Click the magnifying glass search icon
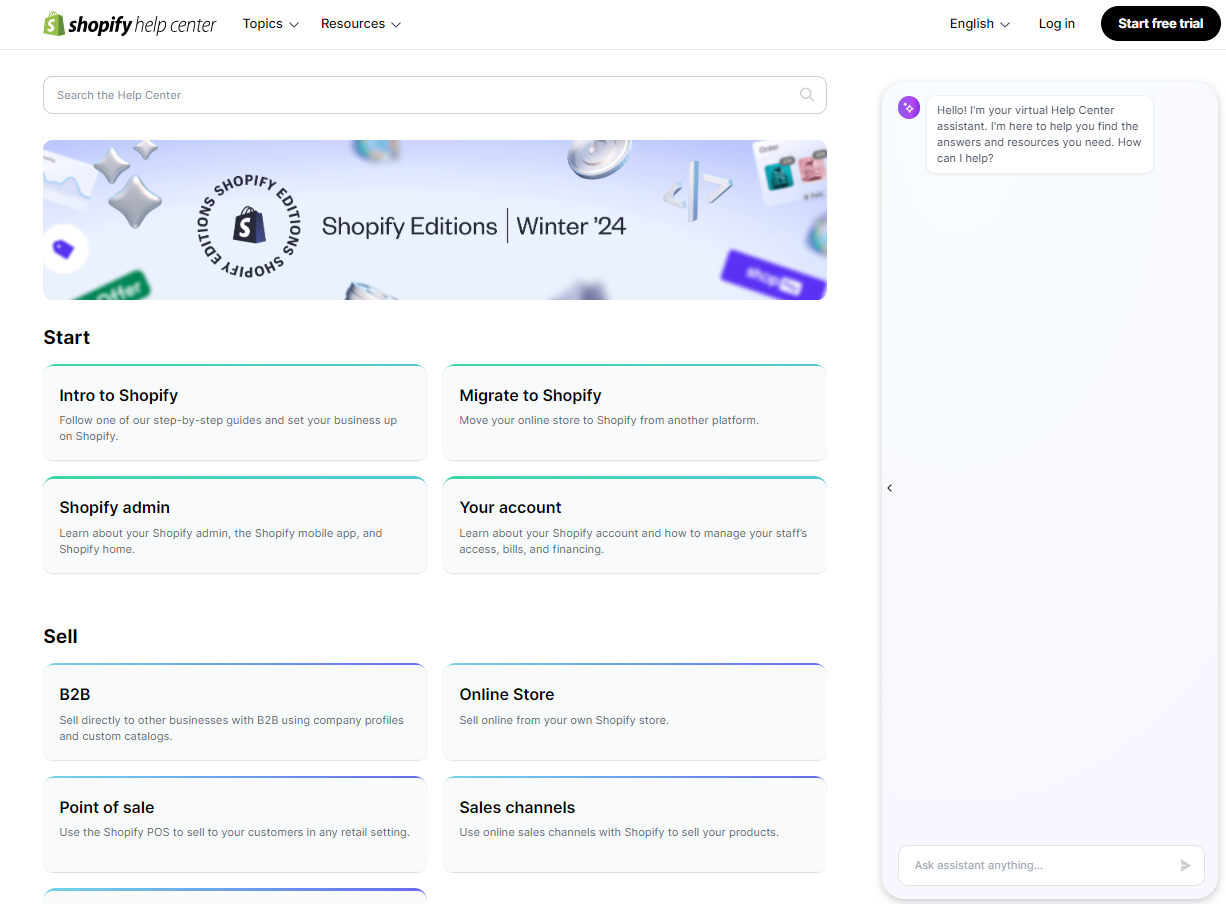 pos(806,94)
